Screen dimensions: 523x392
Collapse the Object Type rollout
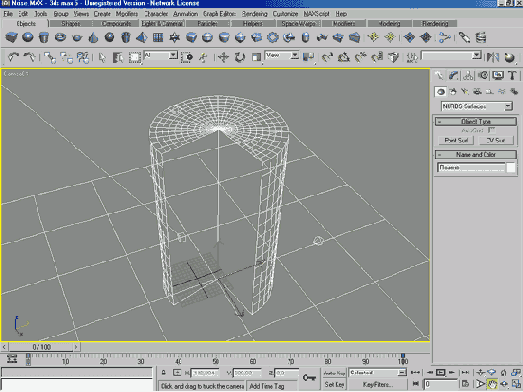pos(476,121)
